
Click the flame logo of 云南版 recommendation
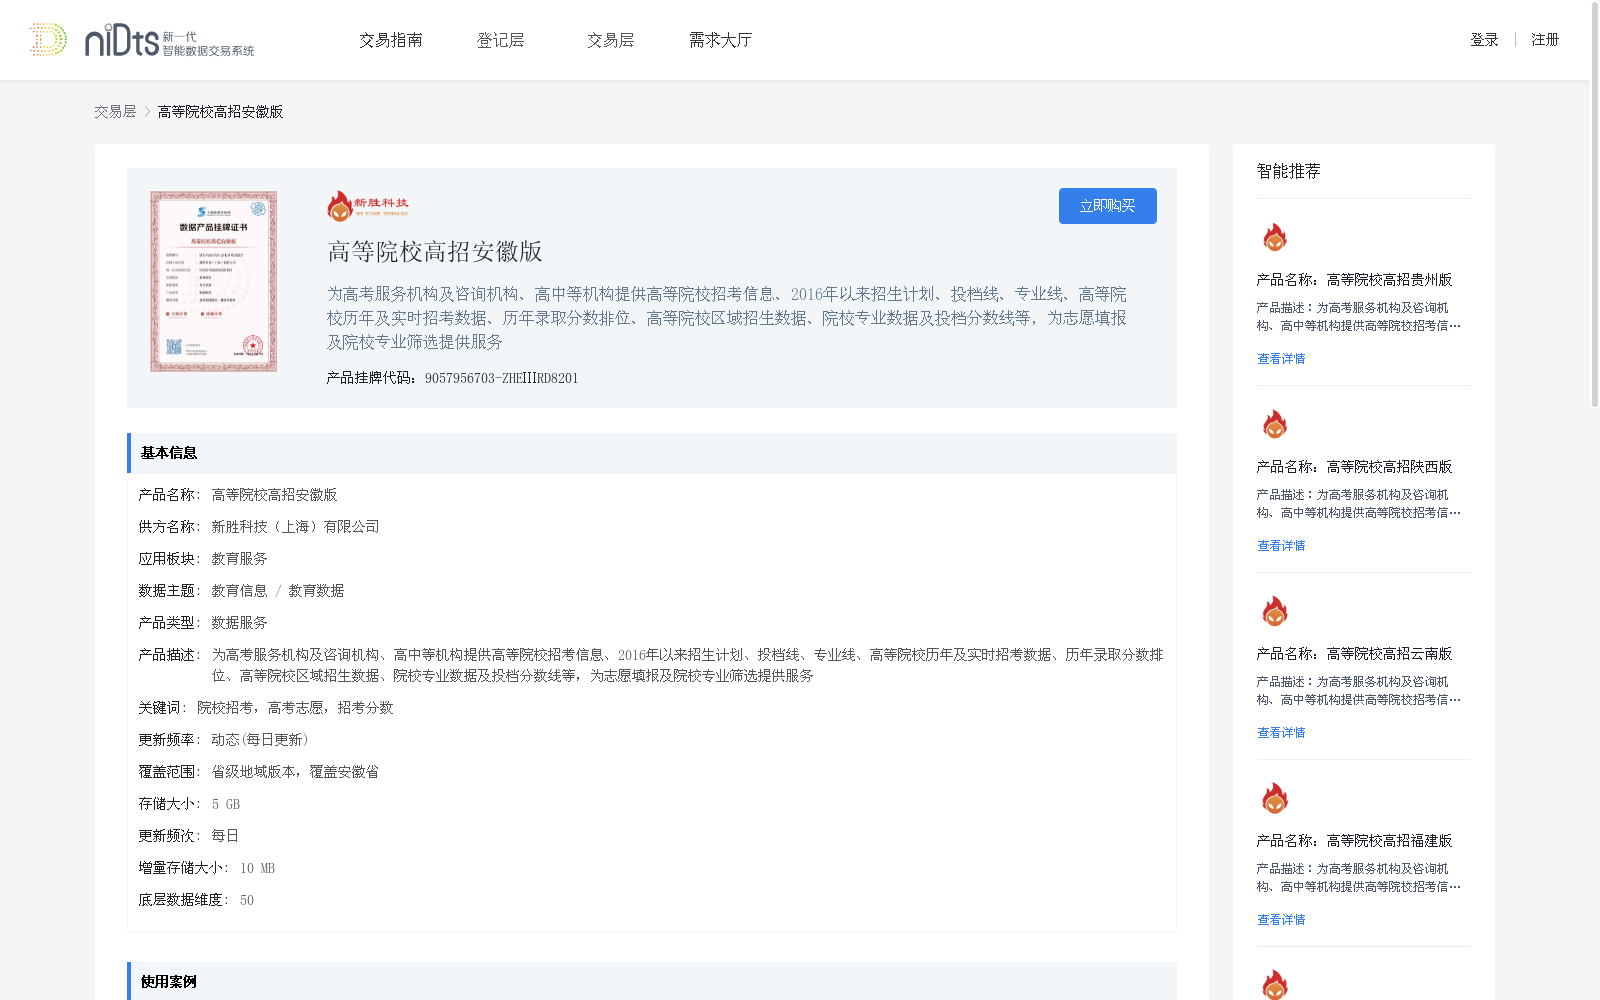pos(1274,612)
